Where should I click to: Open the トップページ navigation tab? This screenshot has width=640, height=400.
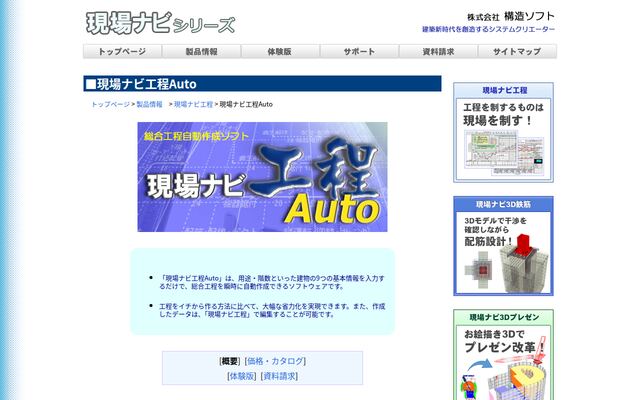point(122,51)
